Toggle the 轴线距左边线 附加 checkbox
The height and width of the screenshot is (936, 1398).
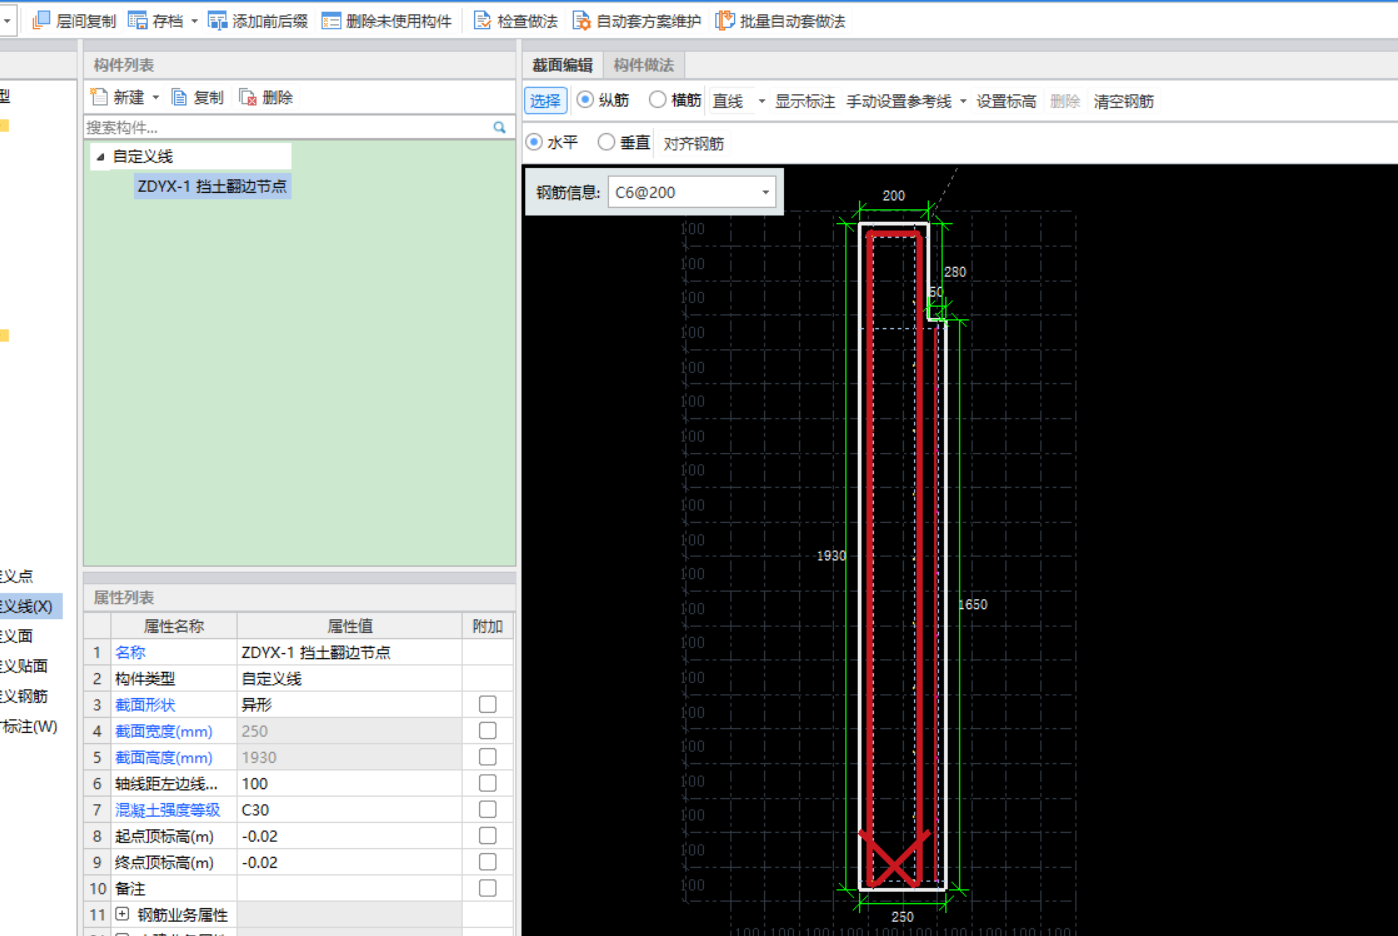click(488, 783)
